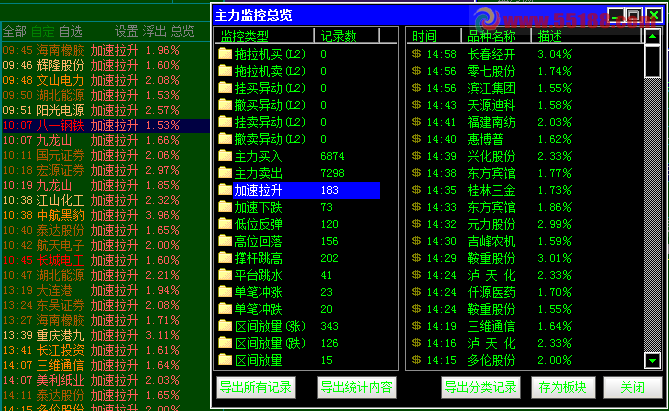Open 设置 in the monitor panel
This screenshot has height=411, width=669.
click(x=126, y=32)
